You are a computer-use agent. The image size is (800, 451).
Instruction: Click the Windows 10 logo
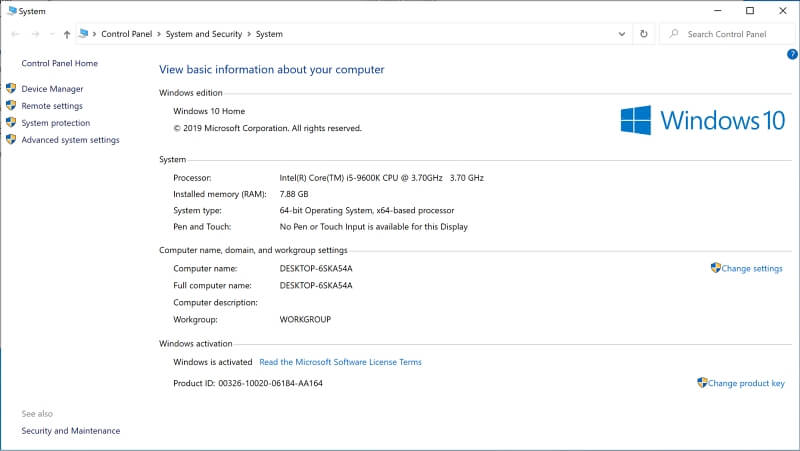point(702,120)
